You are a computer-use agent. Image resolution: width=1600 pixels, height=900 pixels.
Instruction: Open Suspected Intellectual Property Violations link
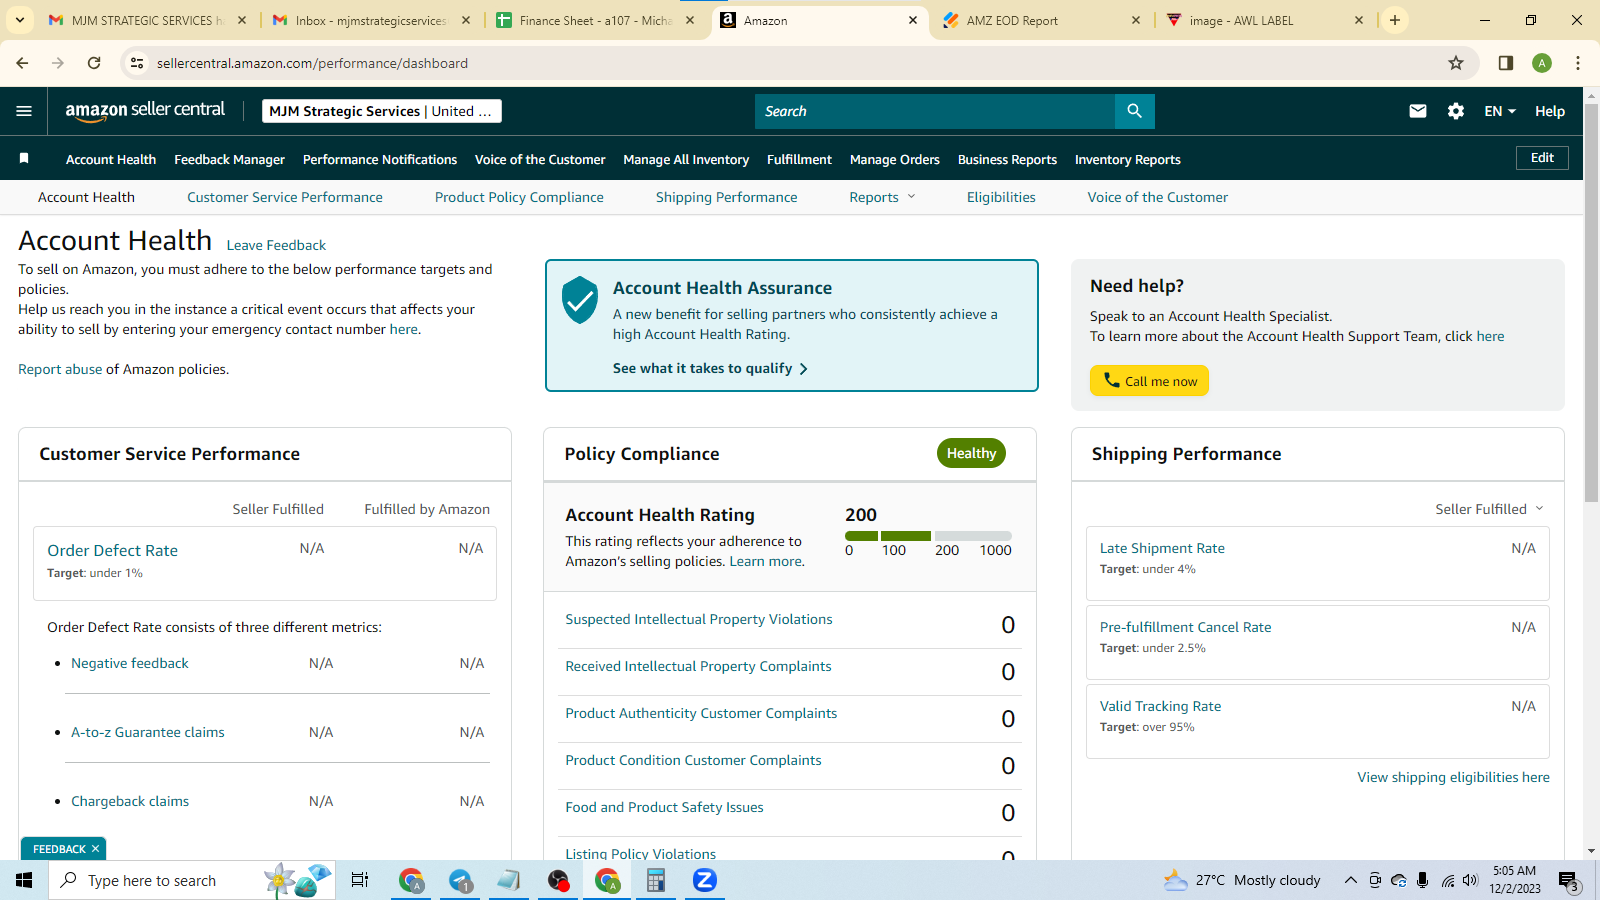click(699, 619)
